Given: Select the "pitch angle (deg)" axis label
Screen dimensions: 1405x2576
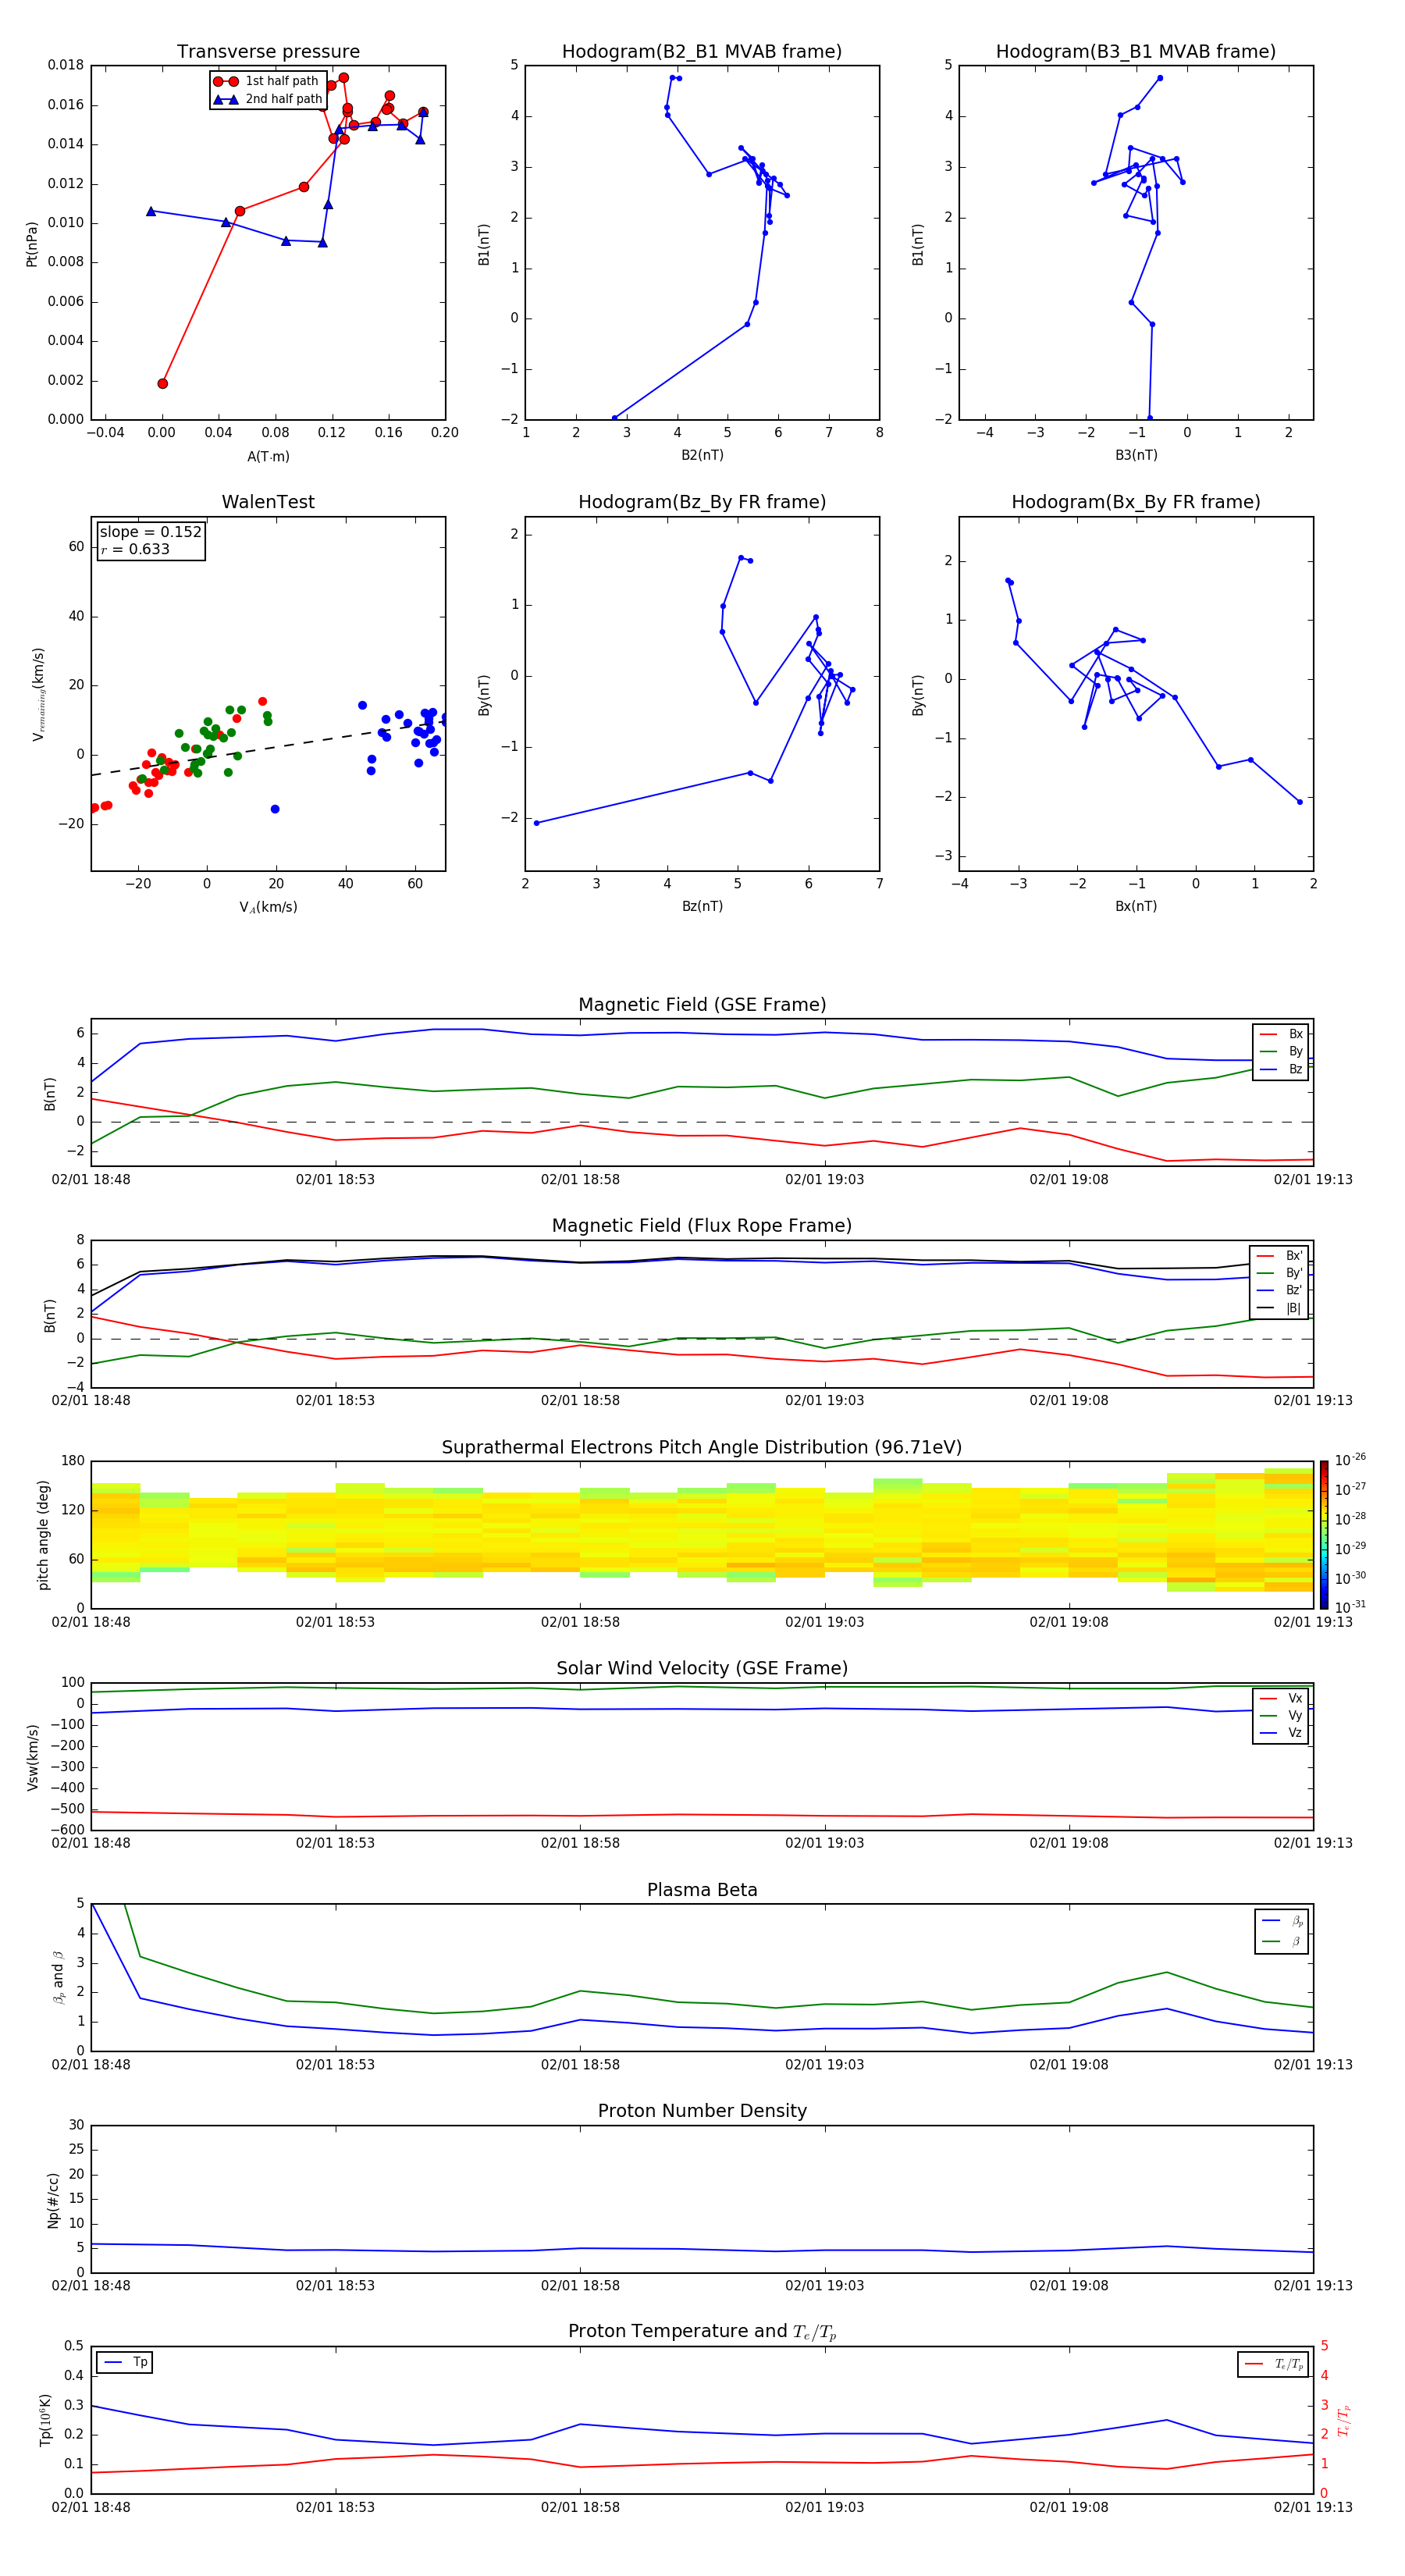Looking at the screenshot, I should coord(43,1535).
